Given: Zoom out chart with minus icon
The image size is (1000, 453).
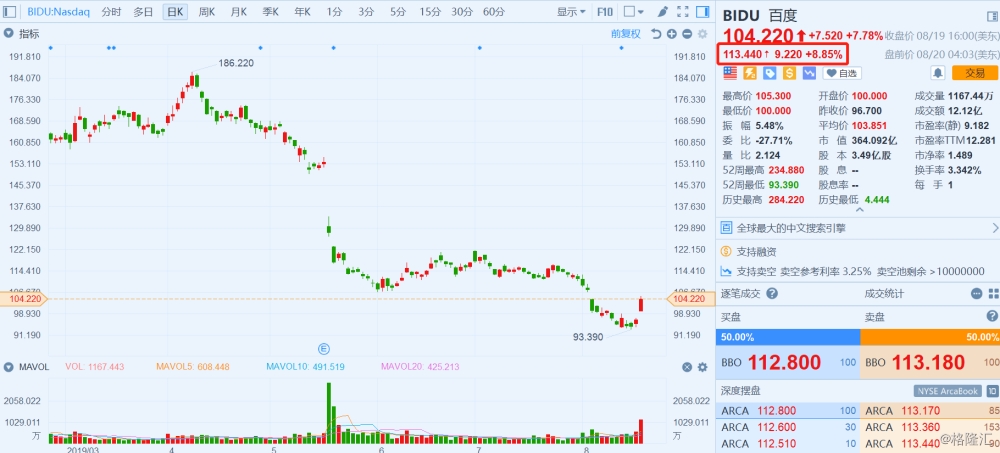Looking at the screenshot, I should pos(687,34).
